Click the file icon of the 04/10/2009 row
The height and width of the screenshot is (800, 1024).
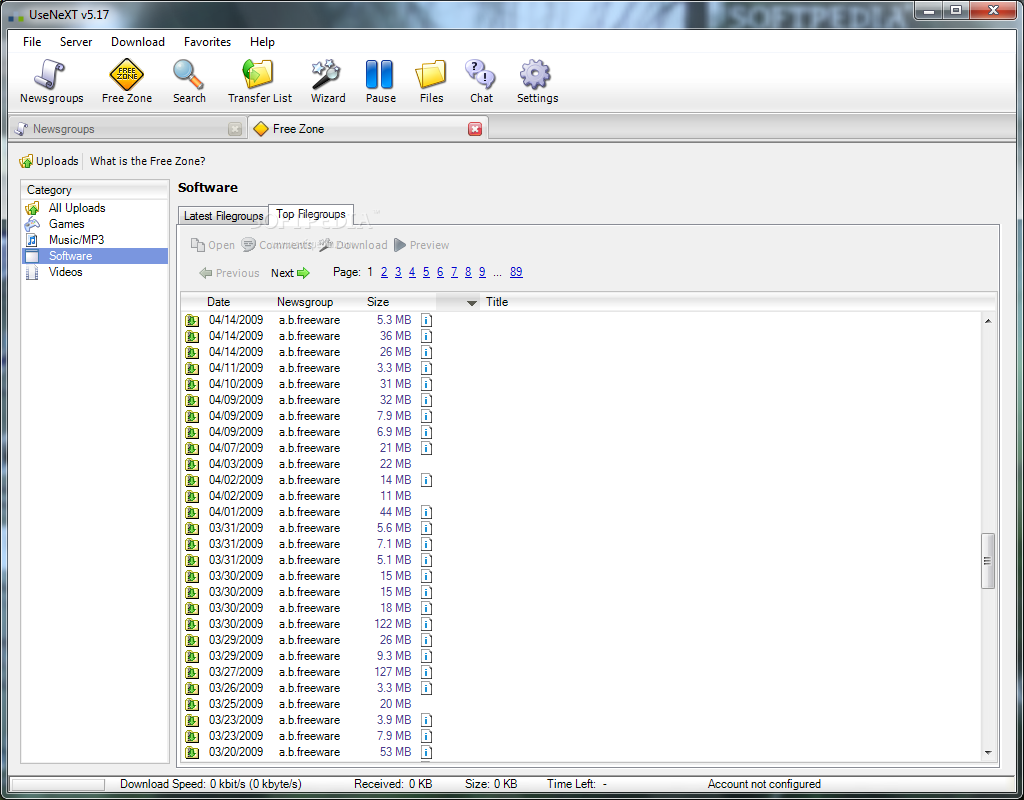[x=192, y=384]
